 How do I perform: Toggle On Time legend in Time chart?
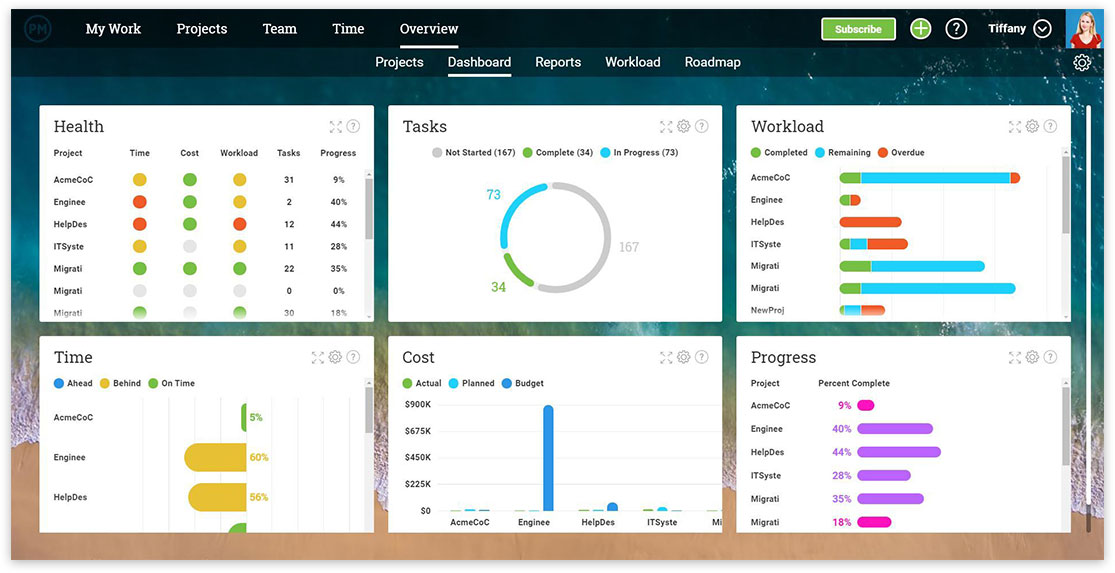click(171, 383)
